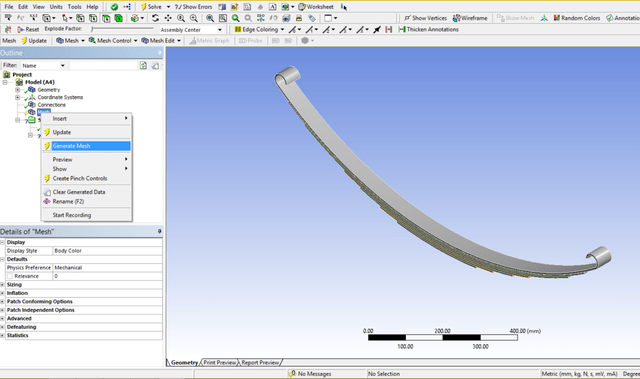Click the Outline filter text field
640x379 pixels.
[x=103, y=65]
